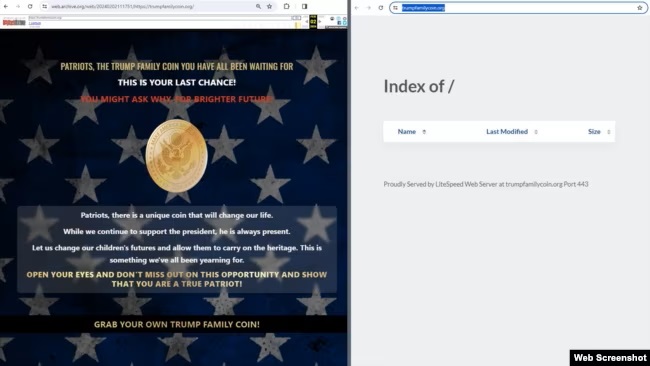Click the sort arrows beside Last Modified

(x=536, y=132)
